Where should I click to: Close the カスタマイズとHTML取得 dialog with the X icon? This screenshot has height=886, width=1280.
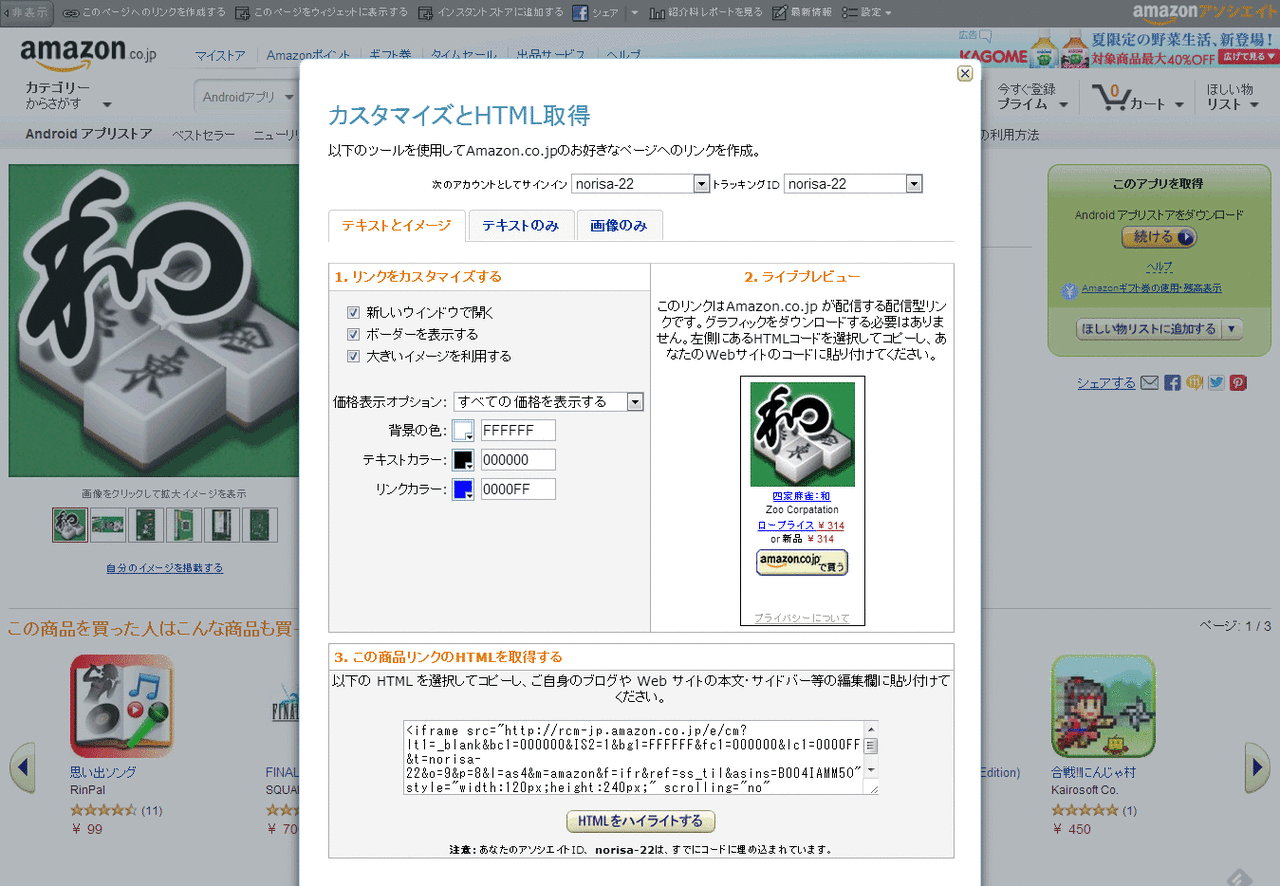coord(964,73)
